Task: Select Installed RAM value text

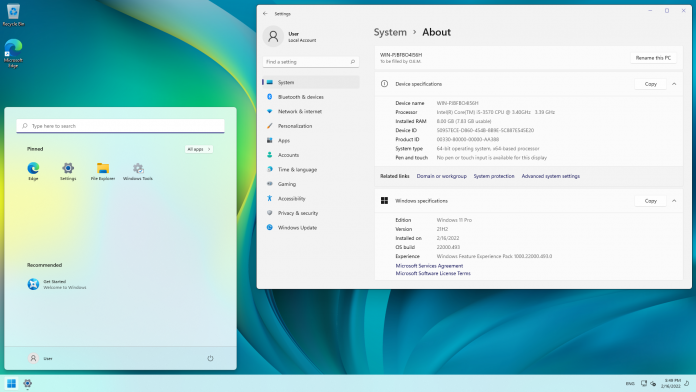Action: pos(463,121)
